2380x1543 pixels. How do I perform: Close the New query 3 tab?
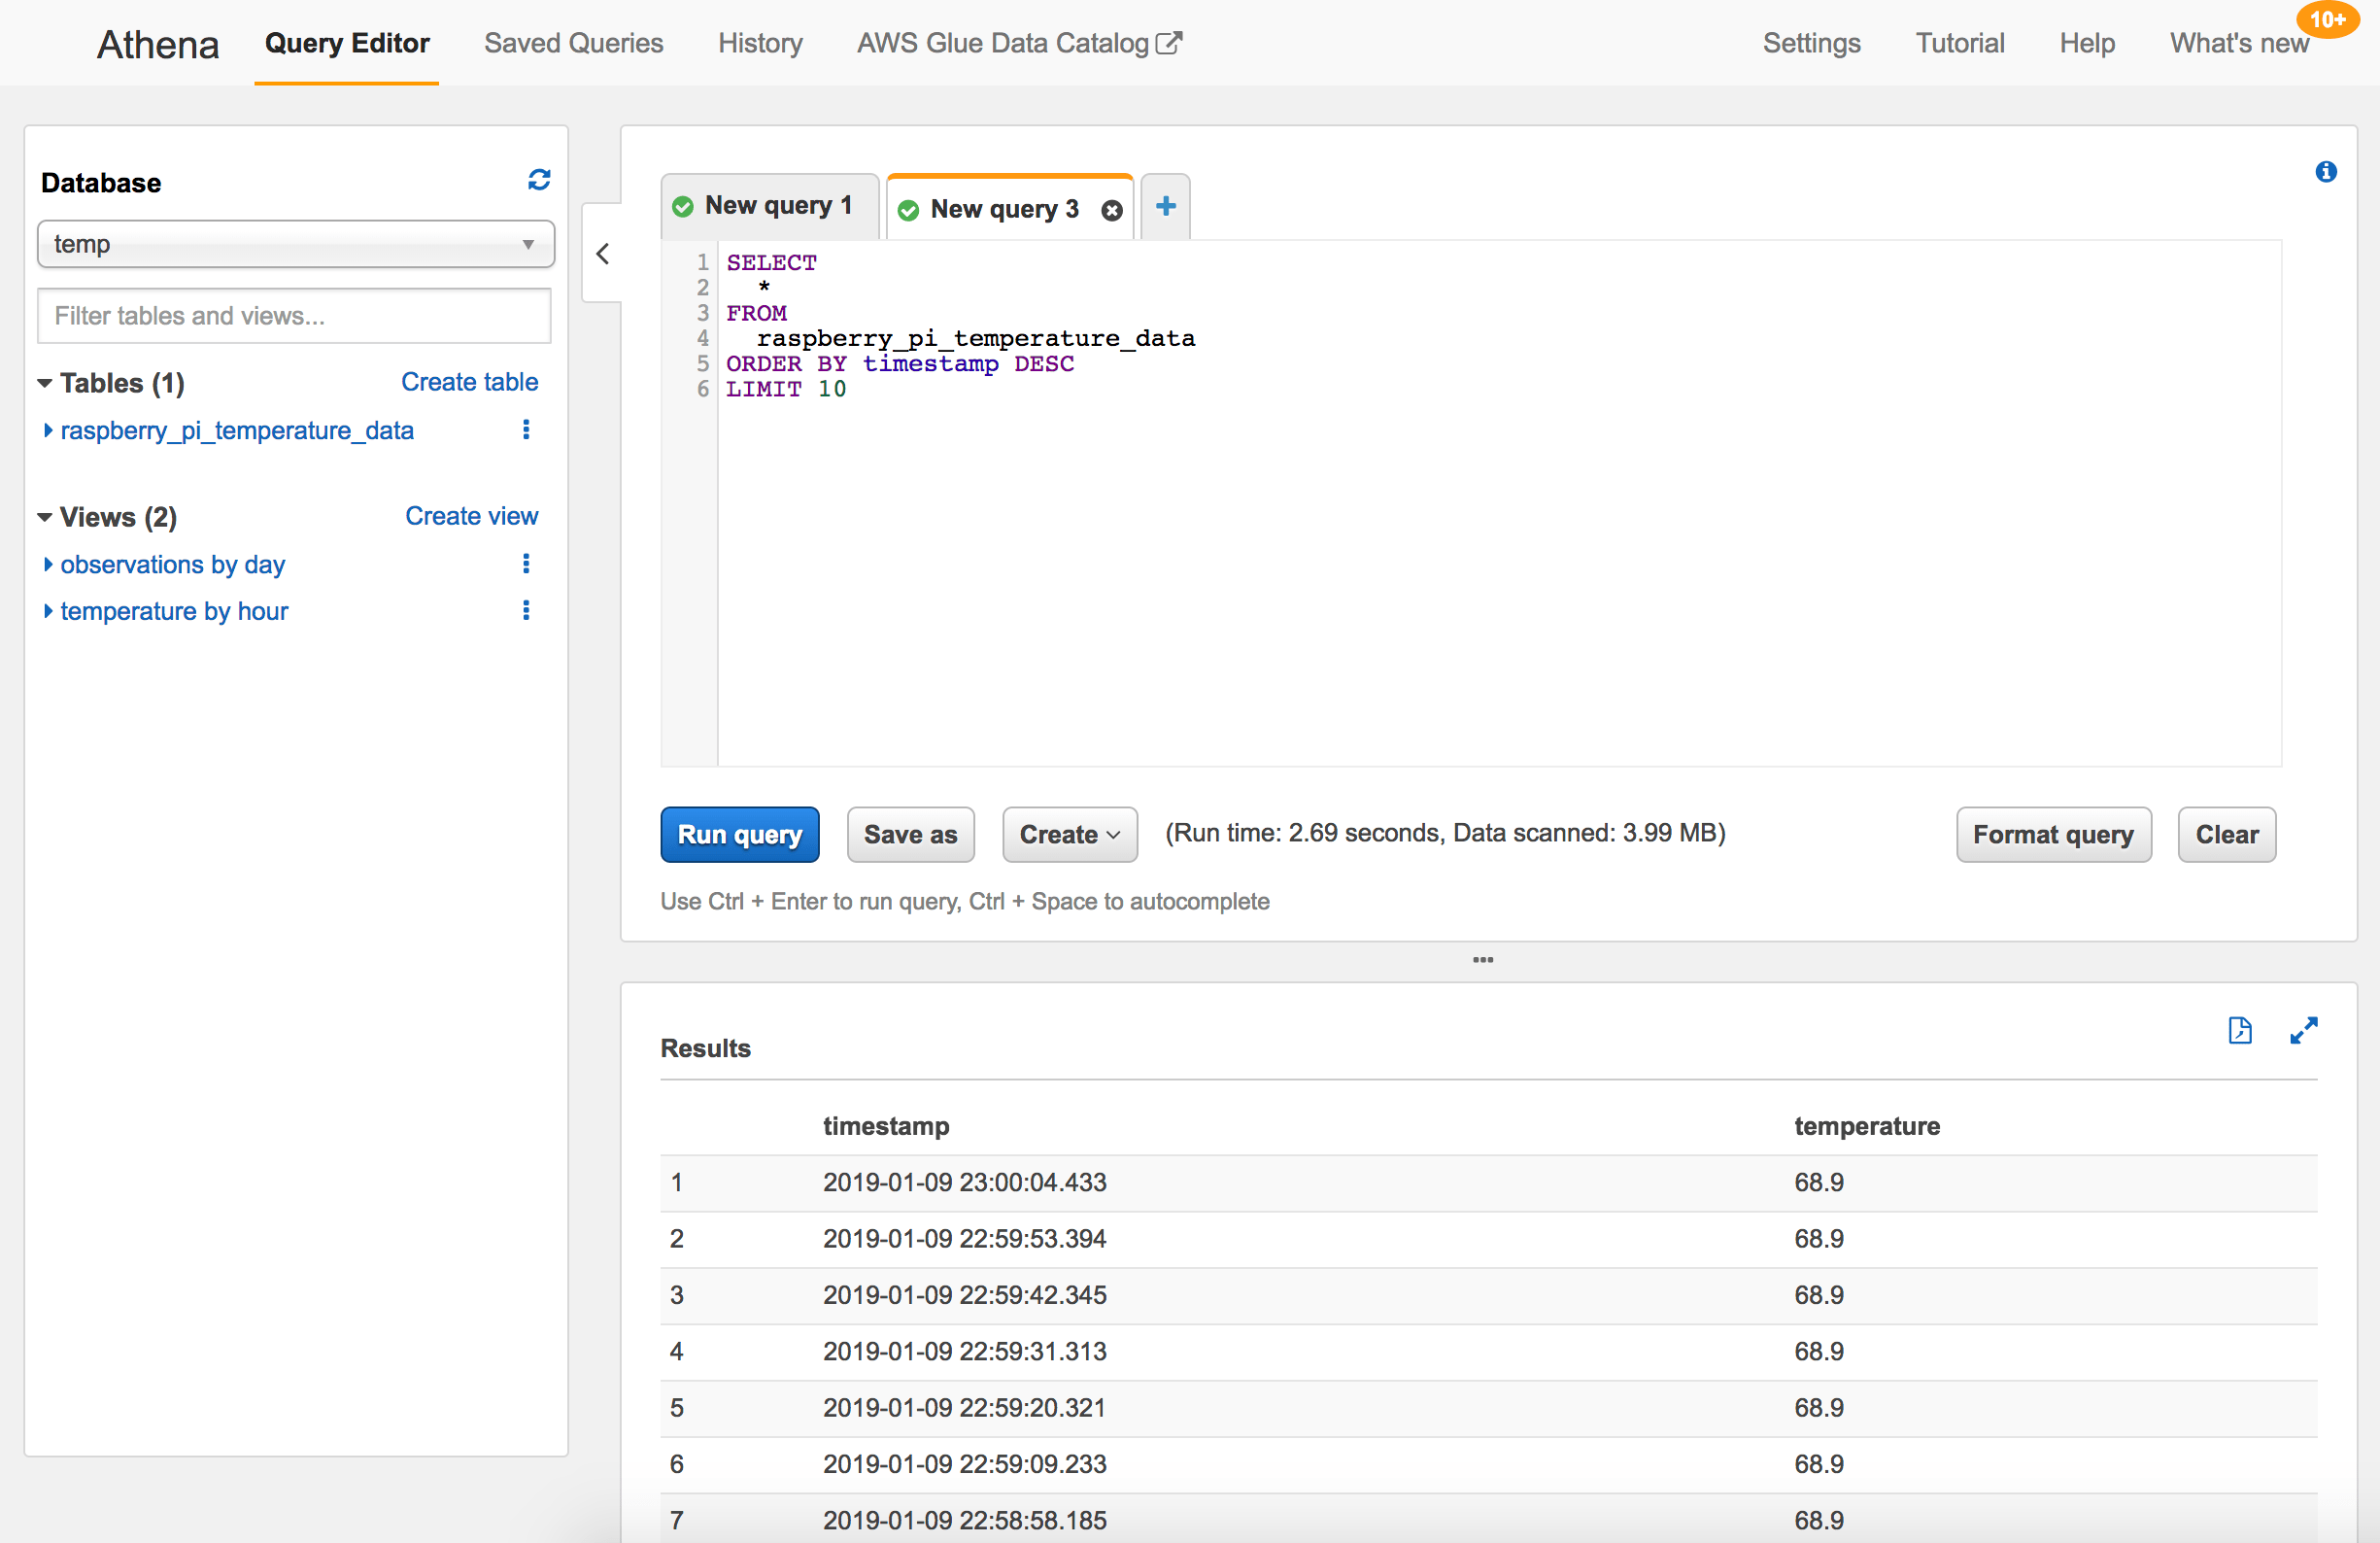click(x=1111, y=210)
